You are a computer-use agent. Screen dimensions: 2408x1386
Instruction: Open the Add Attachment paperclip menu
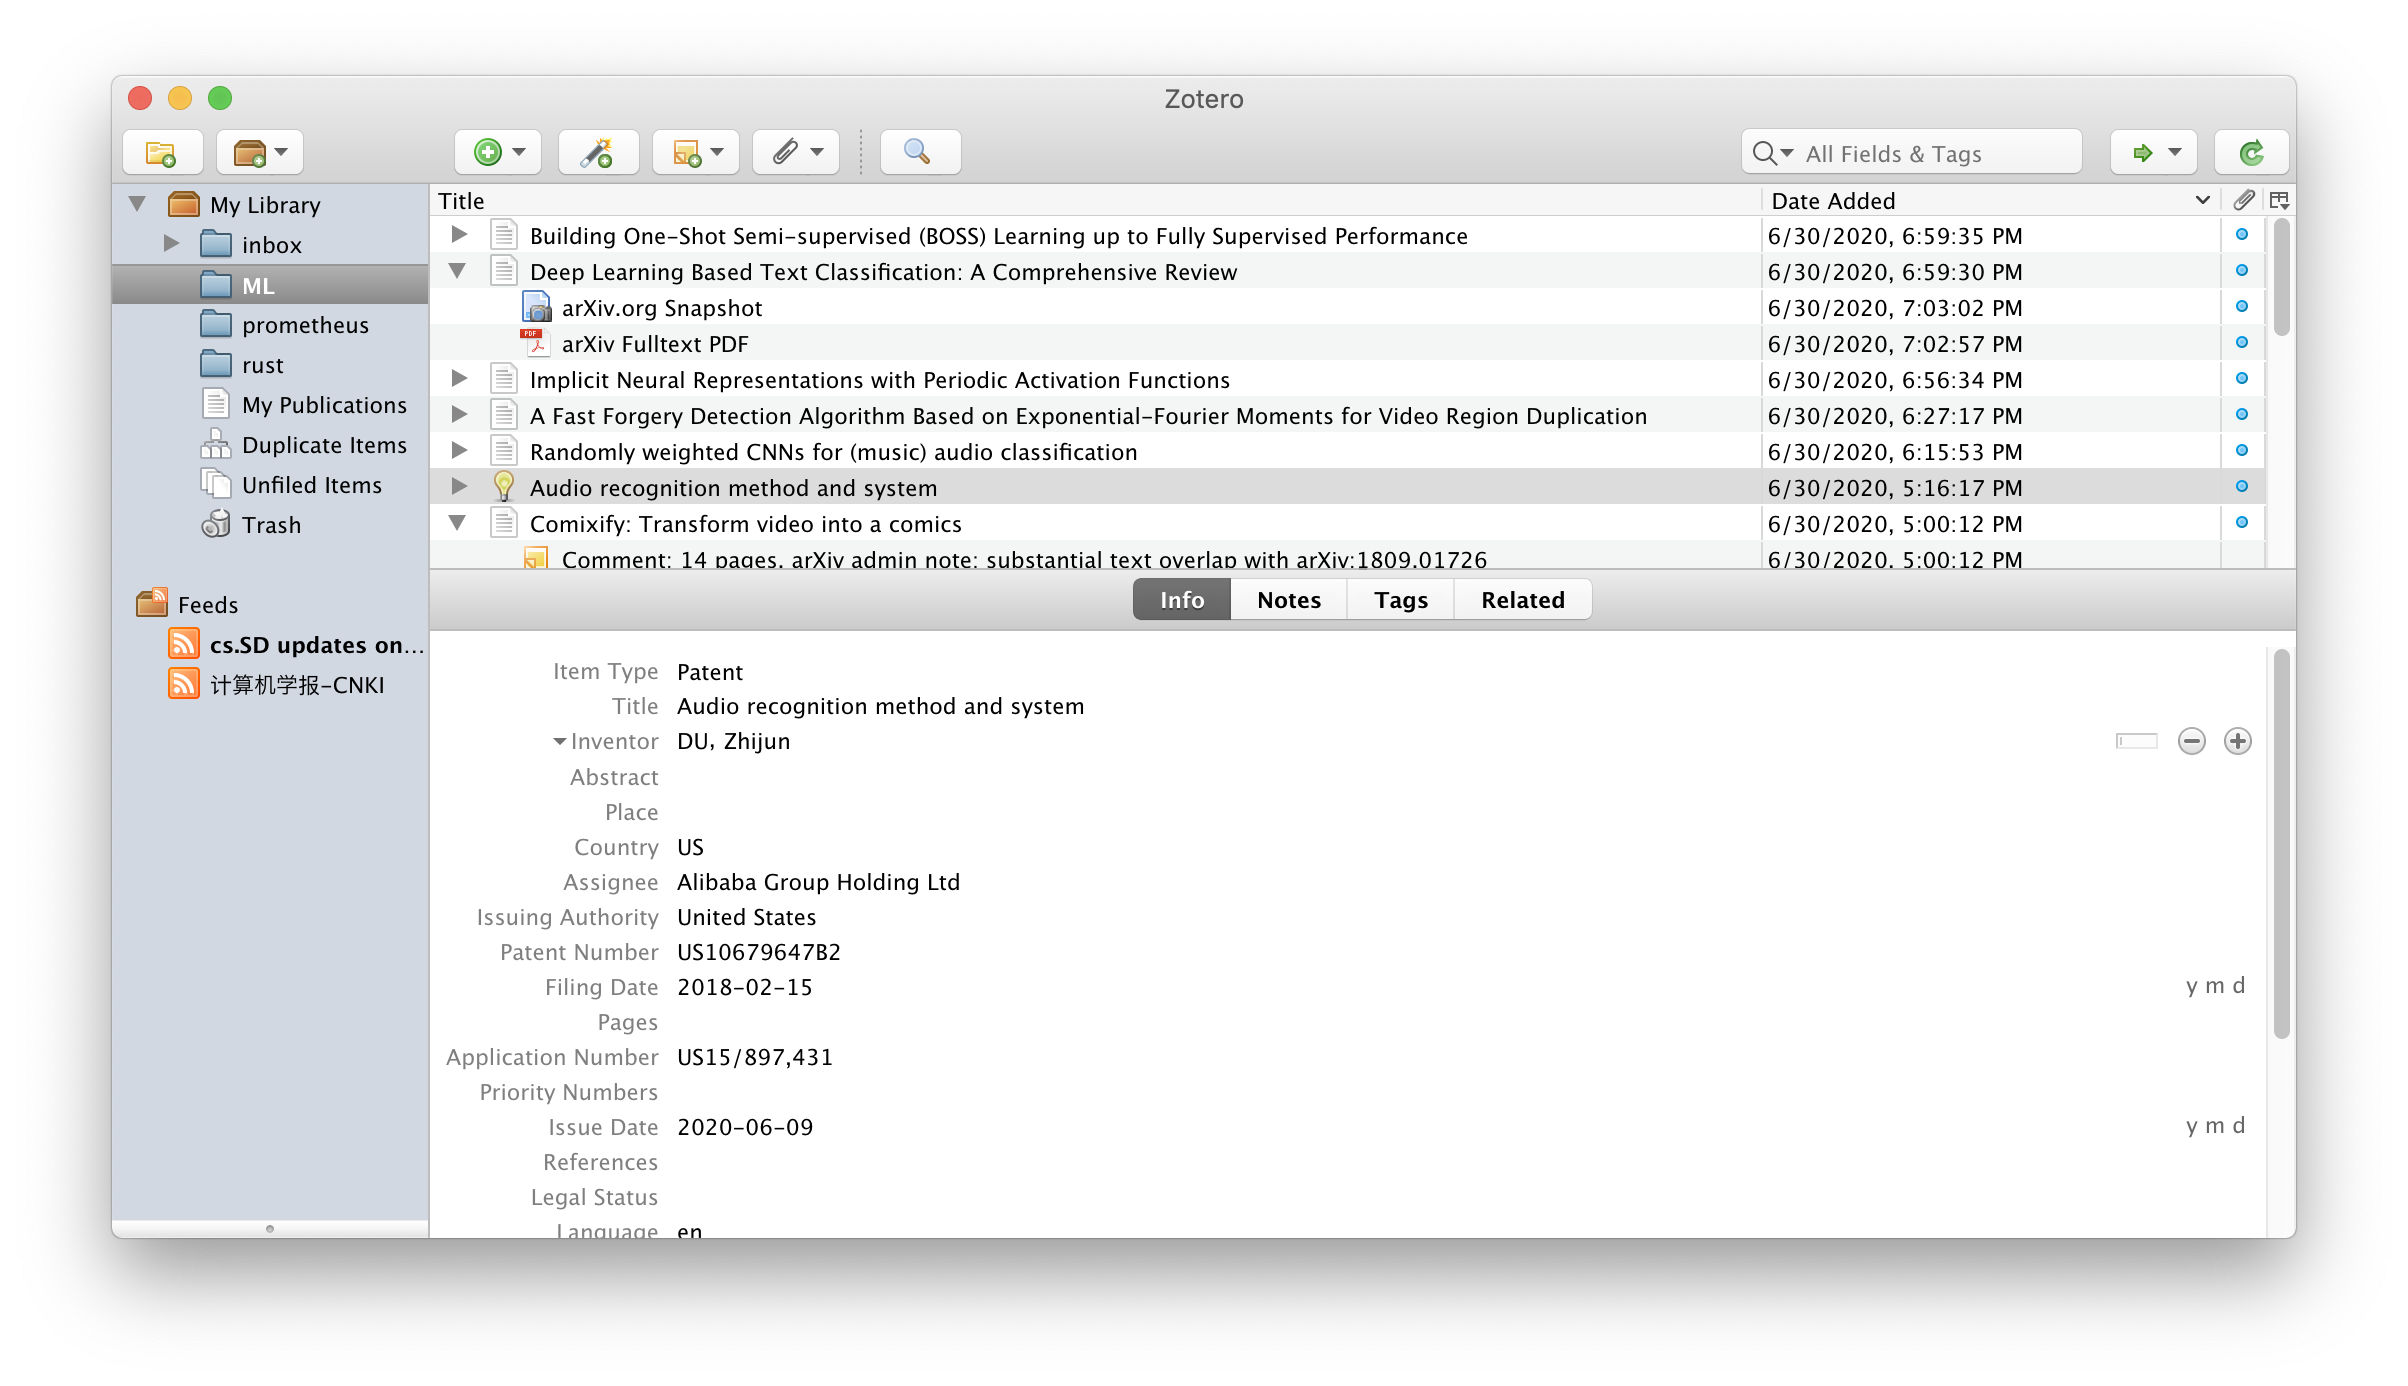(796, 153)
